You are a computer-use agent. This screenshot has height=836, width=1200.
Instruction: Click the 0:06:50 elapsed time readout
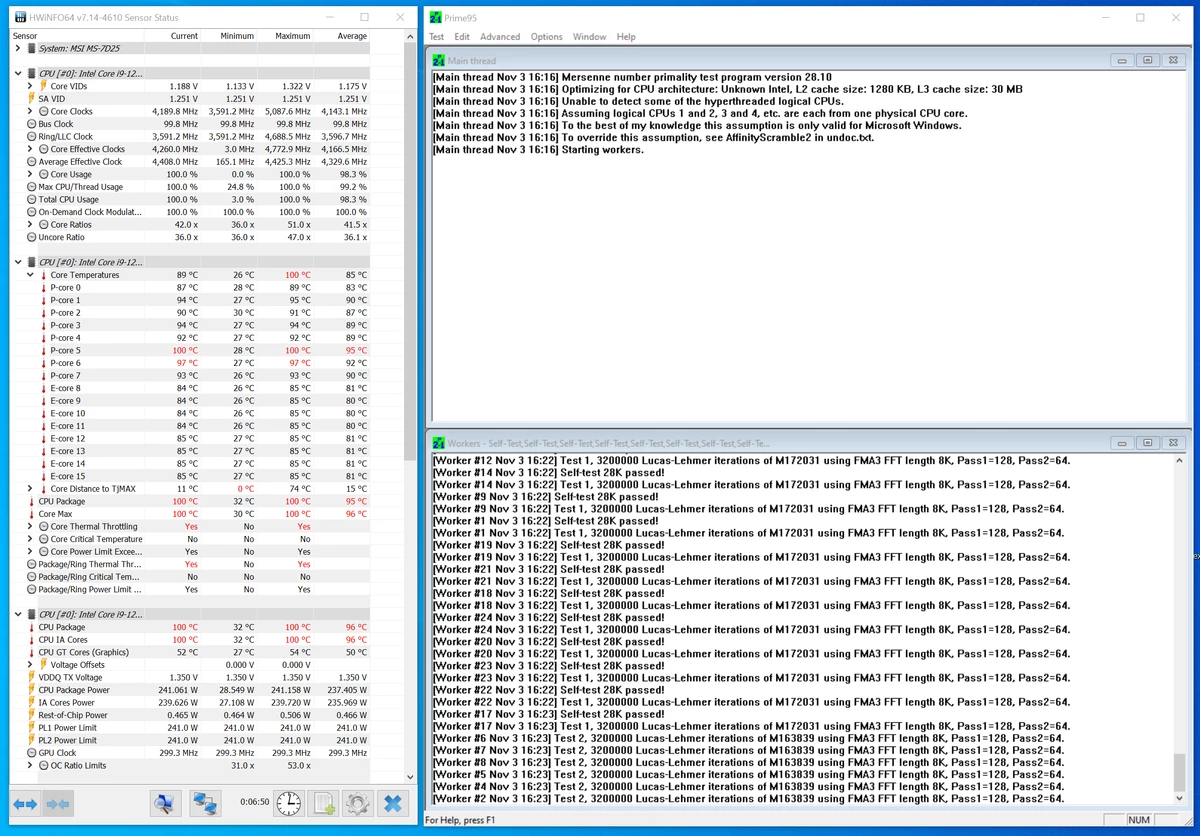click(254, 803)
